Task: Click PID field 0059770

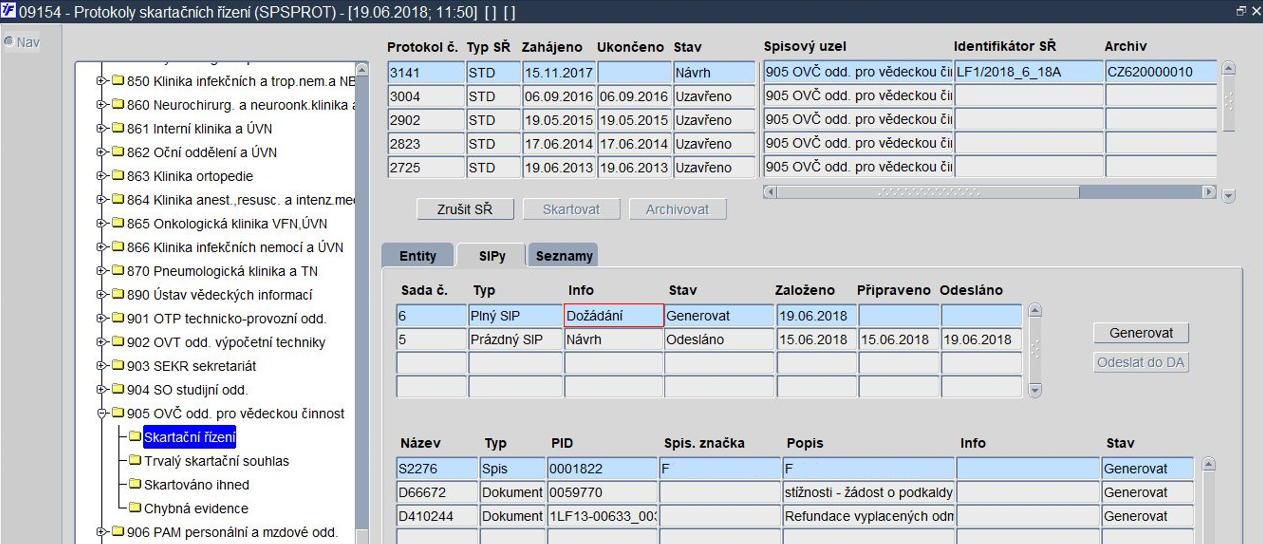Action: tap(601, 492)
